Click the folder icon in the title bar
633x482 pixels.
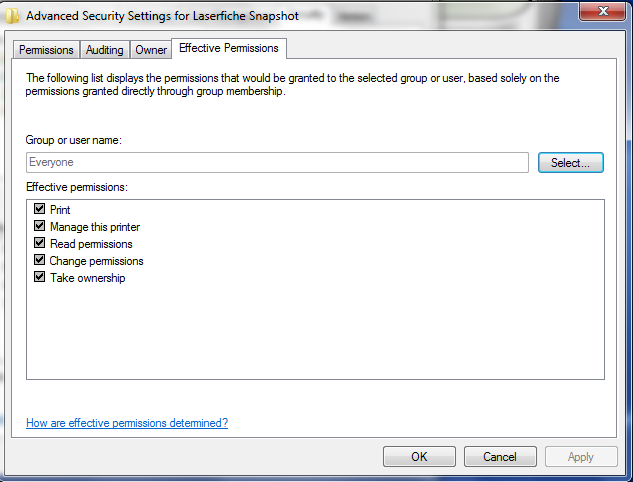[x=12, y=16]
